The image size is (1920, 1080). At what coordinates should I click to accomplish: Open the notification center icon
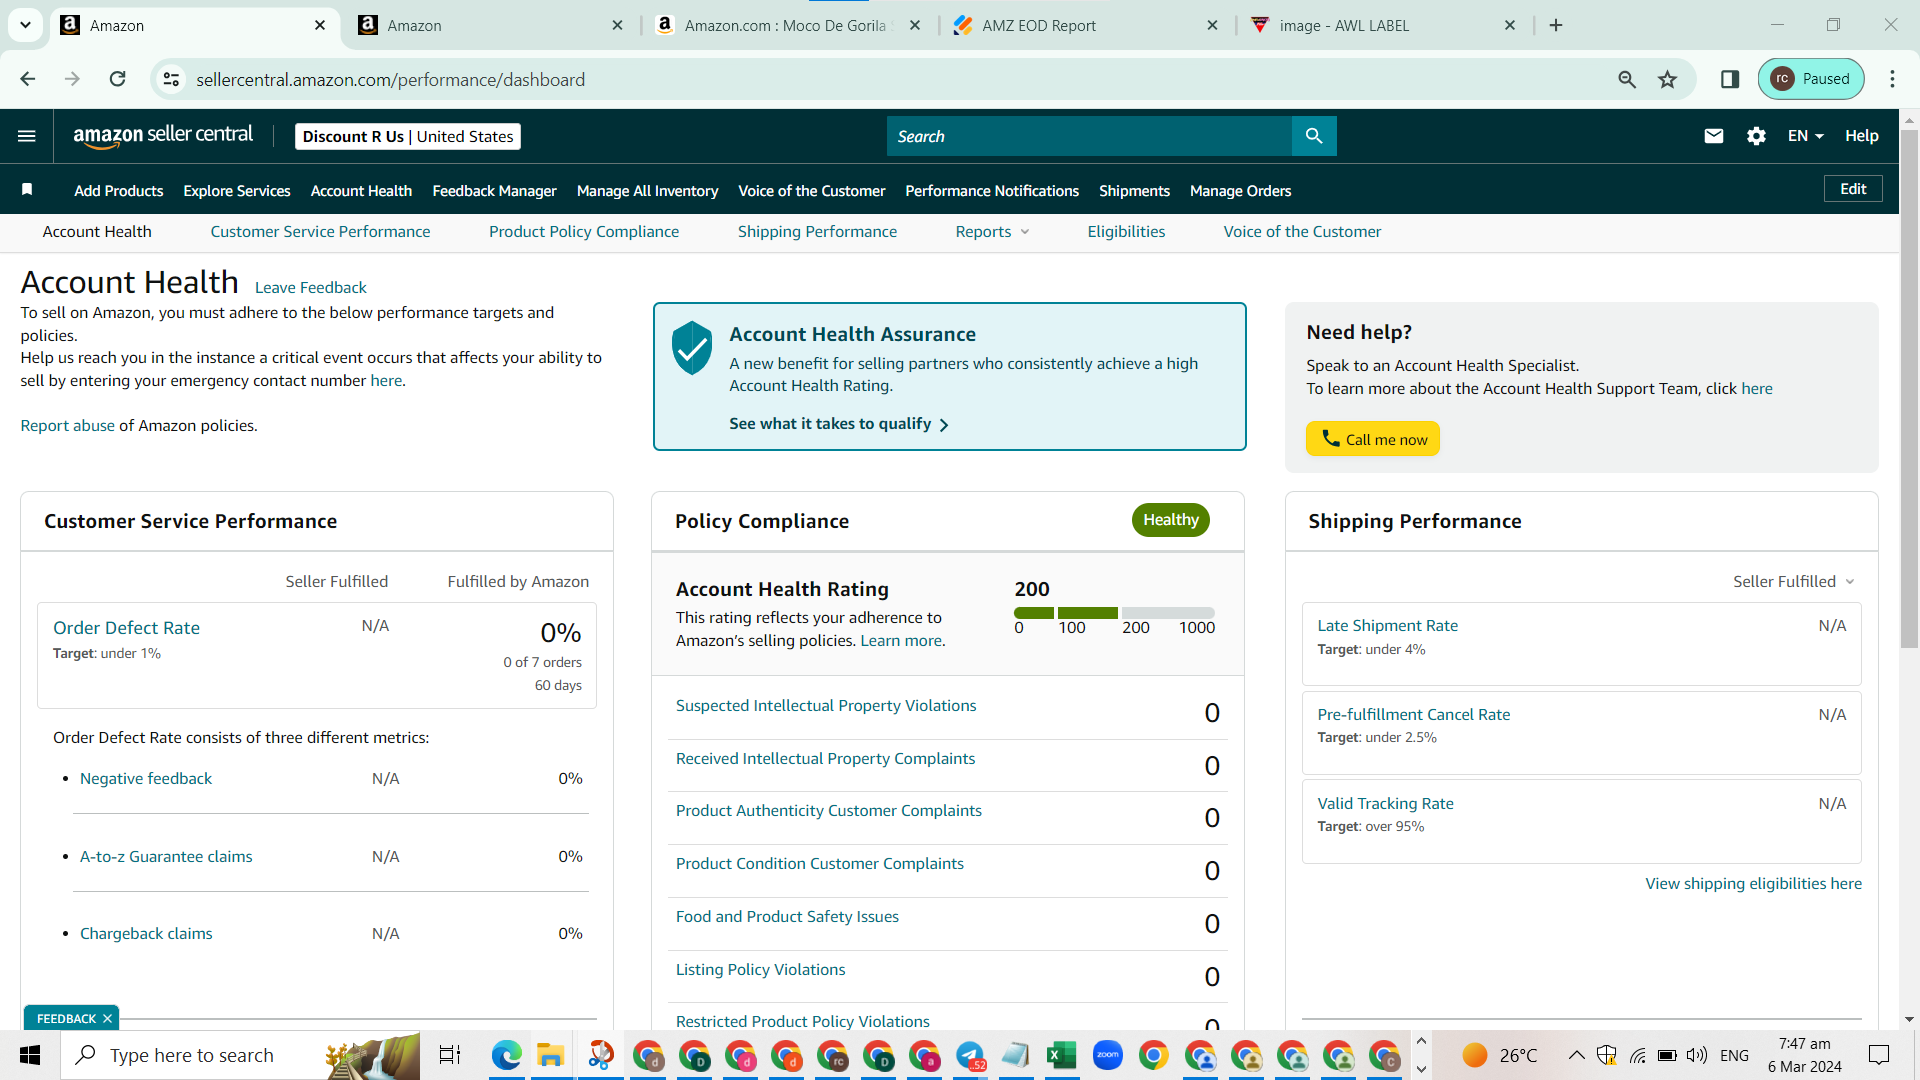pos(1879,1055)
